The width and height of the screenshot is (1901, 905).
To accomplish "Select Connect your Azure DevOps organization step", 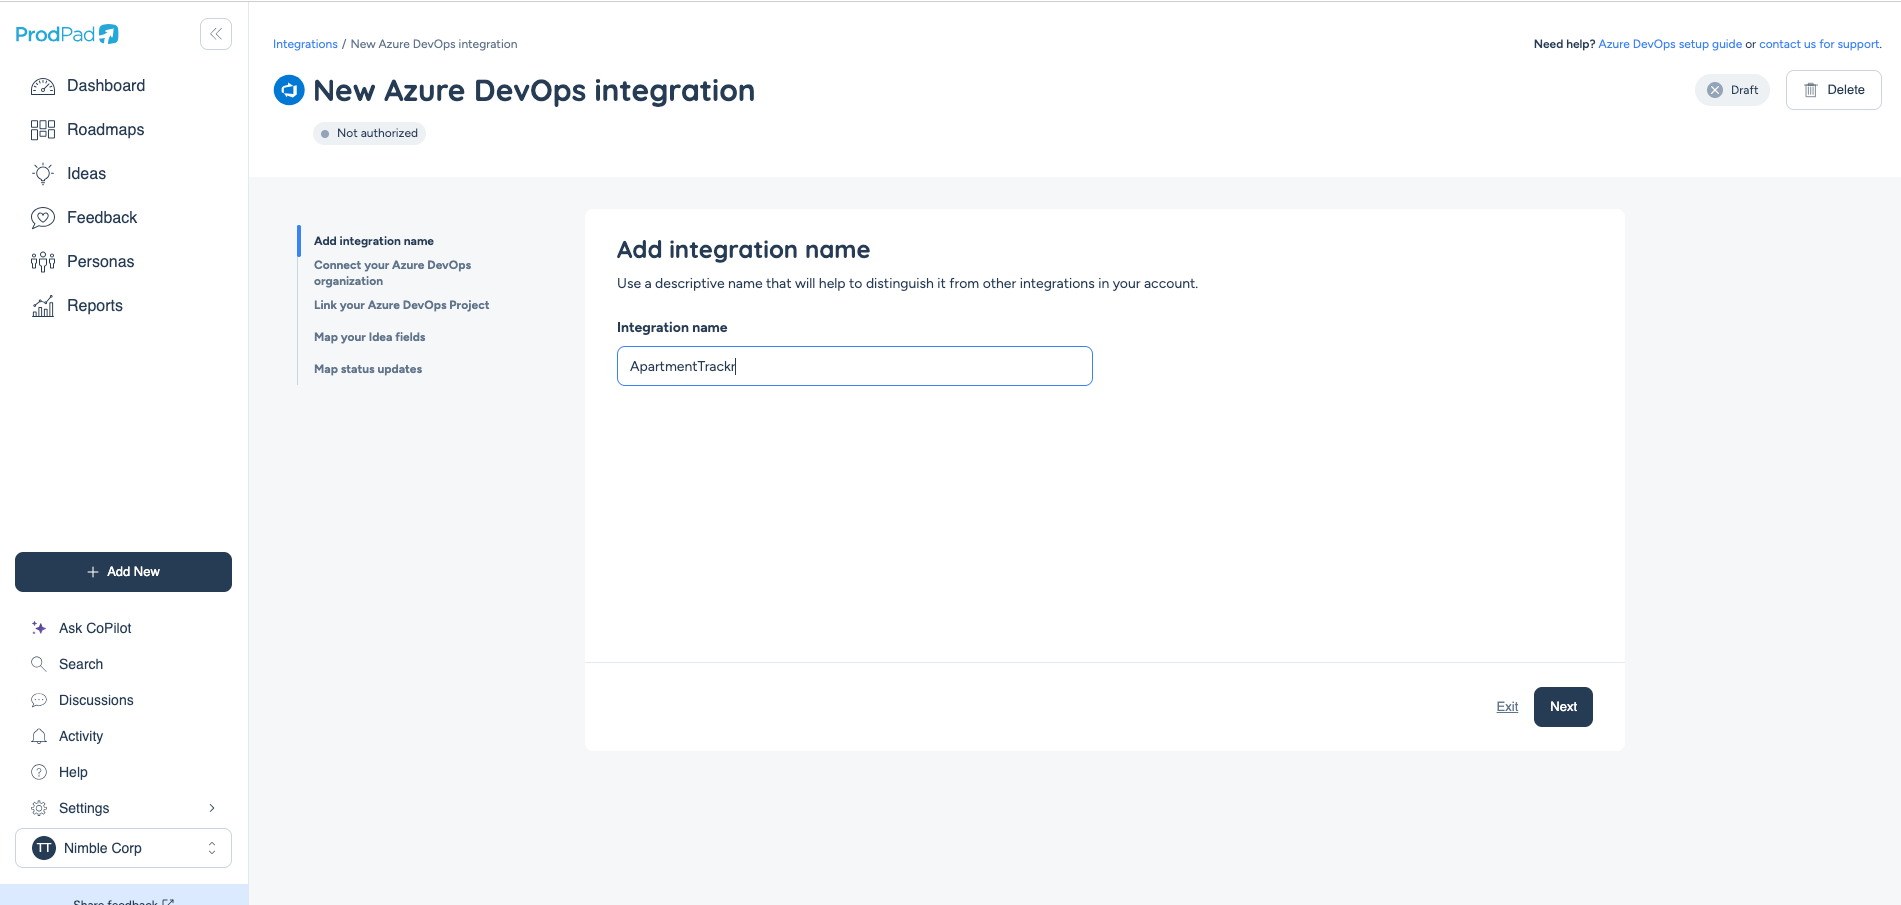I will pyautogui.click(x=392, y=273).
